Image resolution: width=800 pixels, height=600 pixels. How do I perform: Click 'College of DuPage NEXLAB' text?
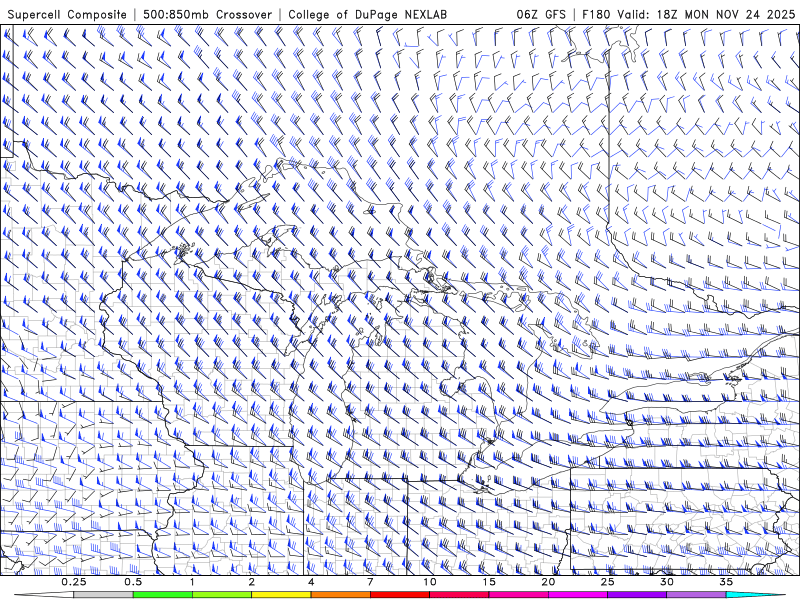pos(367,15)
